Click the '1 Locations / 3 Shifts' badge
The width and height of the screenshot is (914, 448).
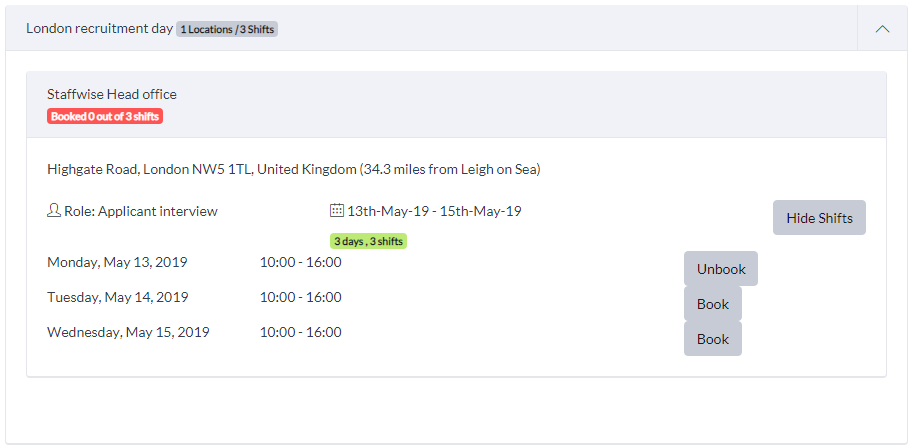tap(227, 29)
